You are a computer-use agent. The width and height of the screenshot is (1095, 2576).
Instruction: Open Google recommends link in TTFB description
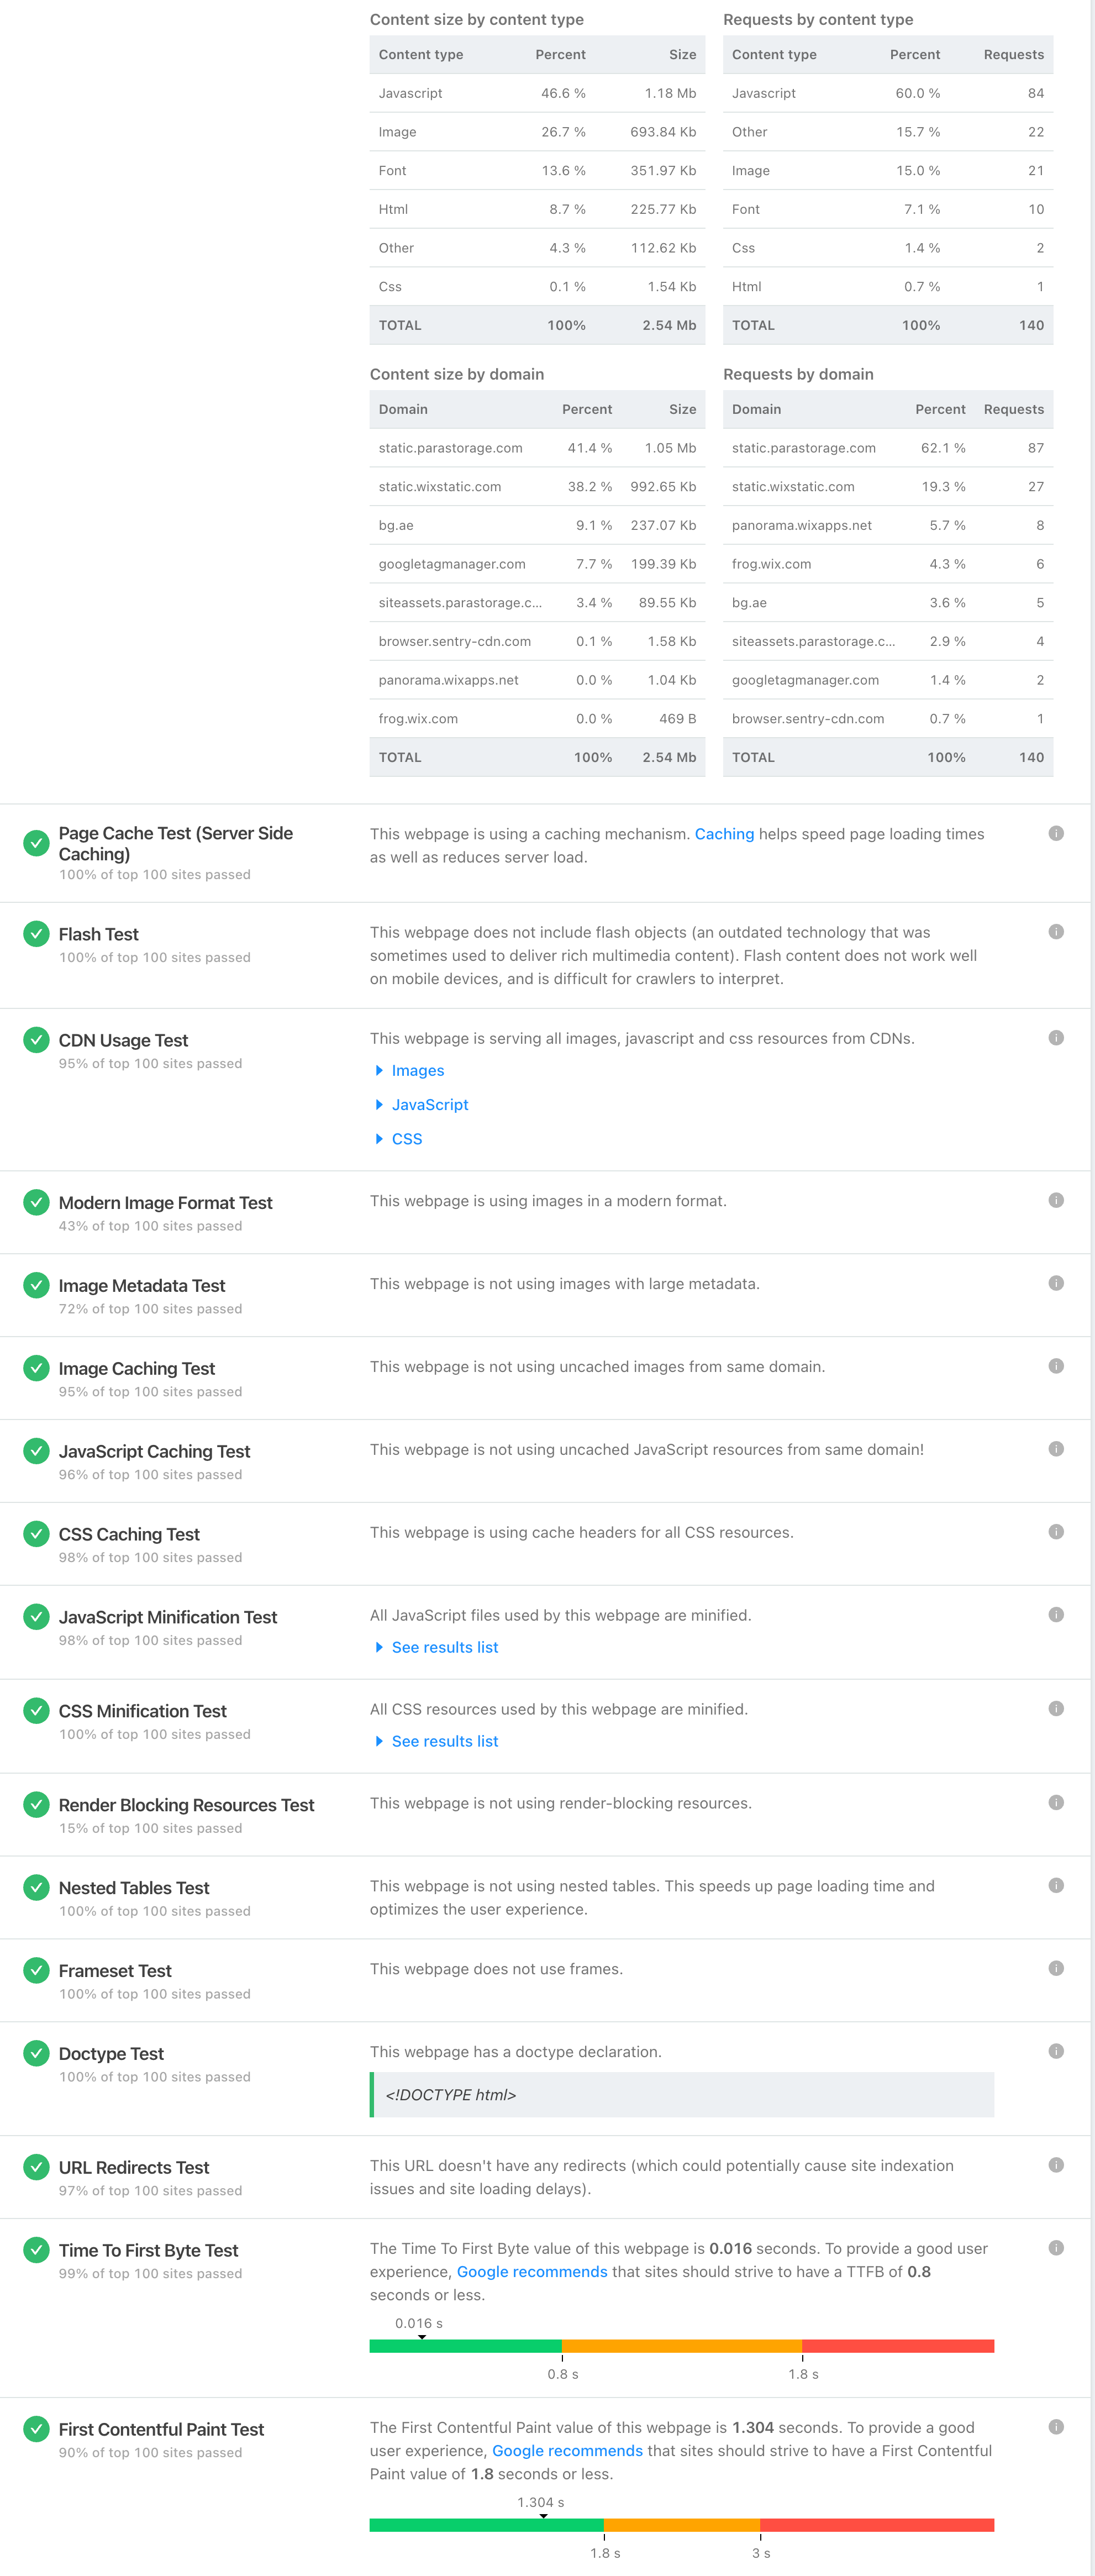click(532, 2271)
